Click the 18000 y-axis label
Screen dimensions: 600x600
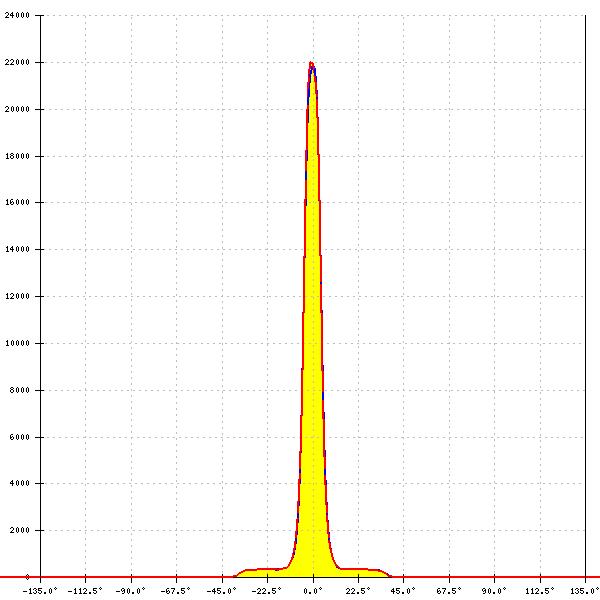tap(17, 156)
